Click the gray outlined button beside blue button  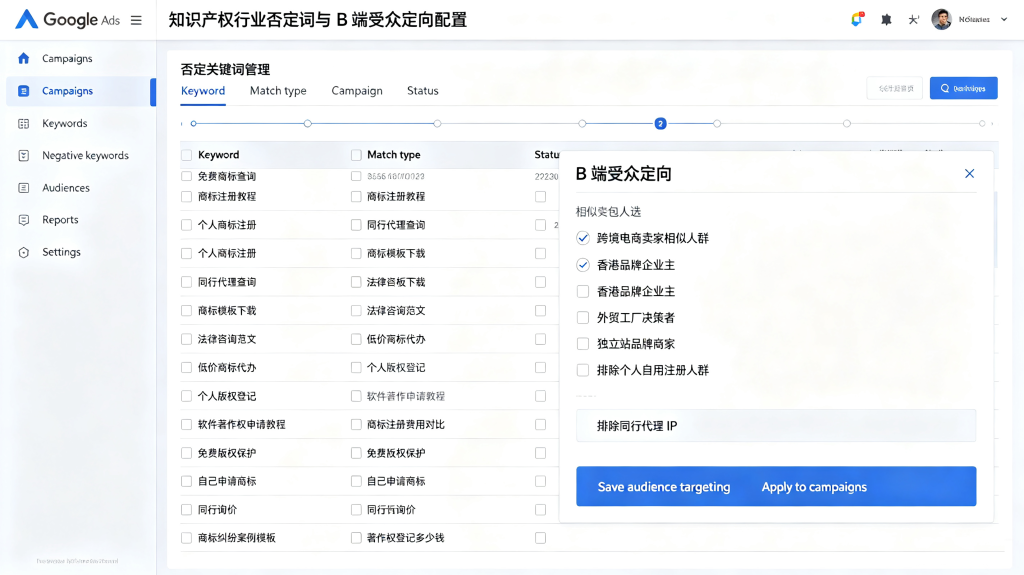coord(895,88)
